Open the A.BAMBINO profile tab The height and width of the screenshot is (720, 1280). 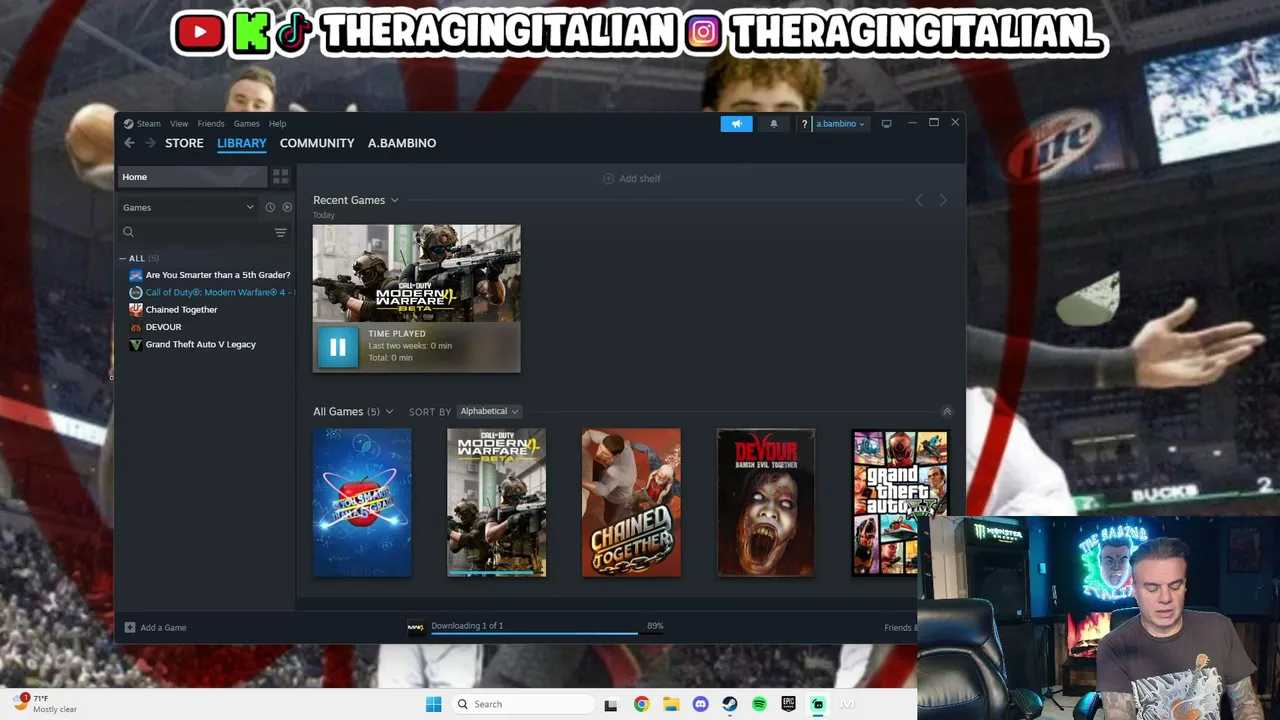tap(402, 143)
